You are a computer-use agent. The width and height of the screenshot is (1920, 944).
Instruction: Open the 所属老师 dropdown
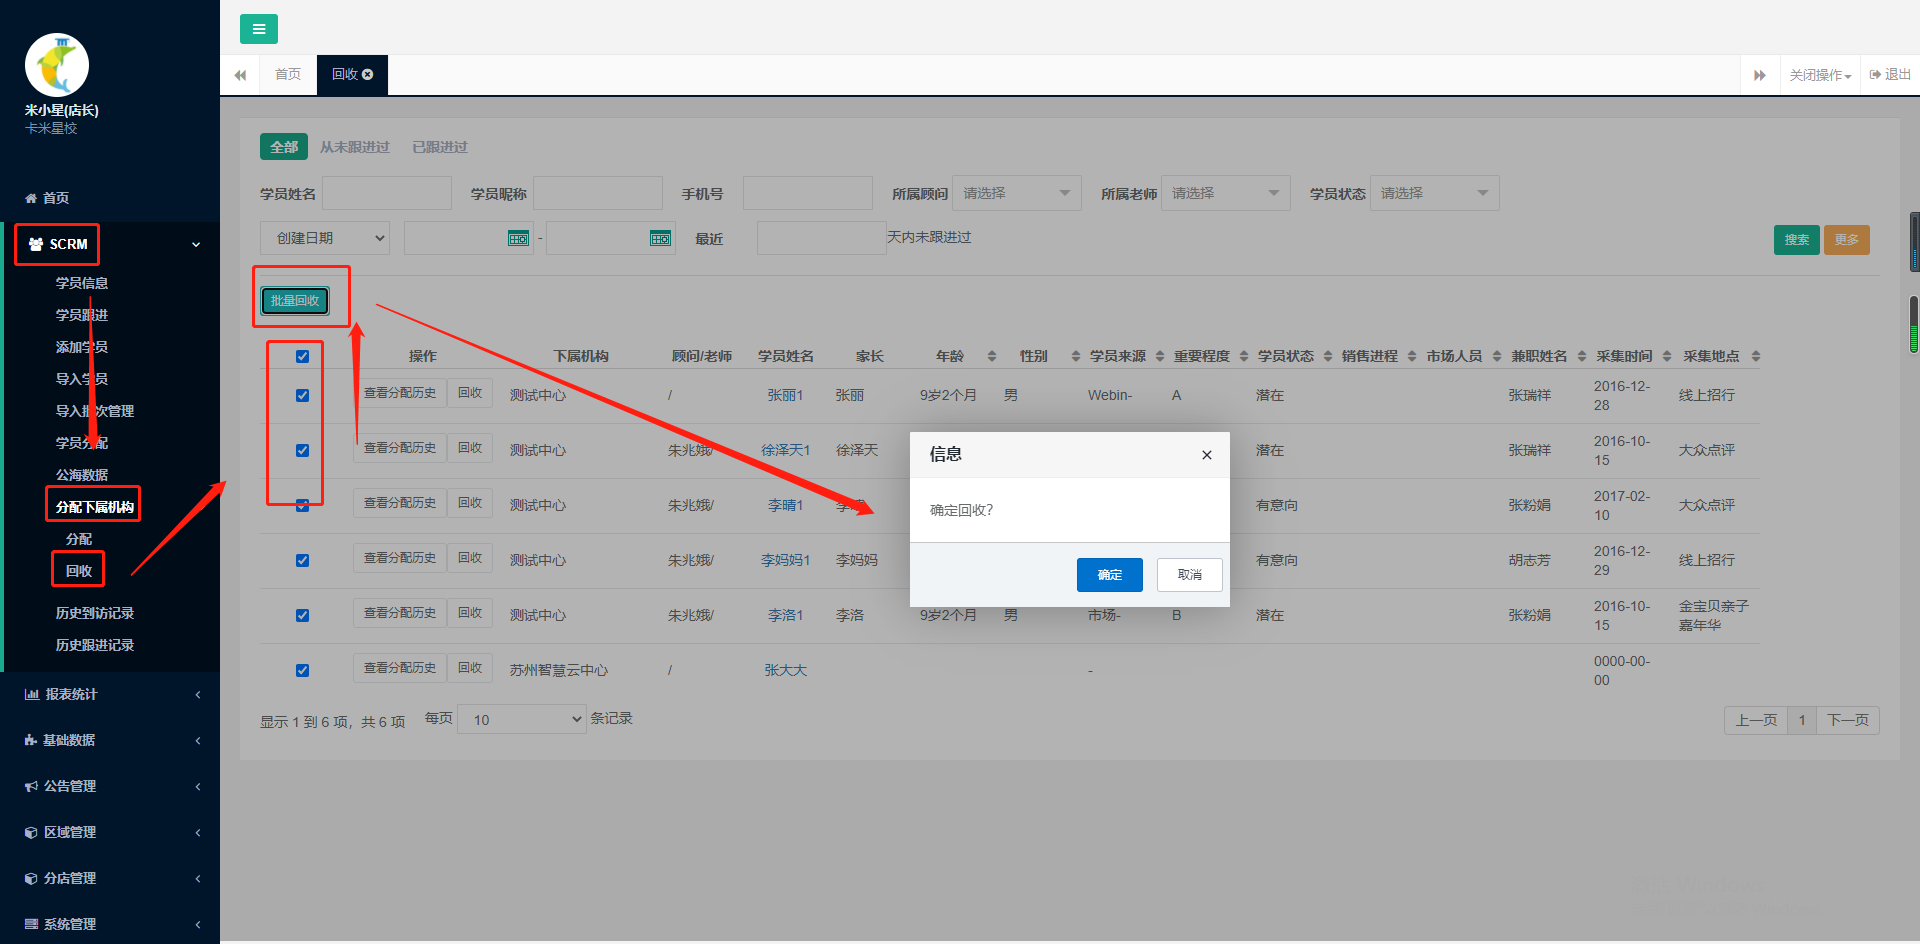point(1226,193)
